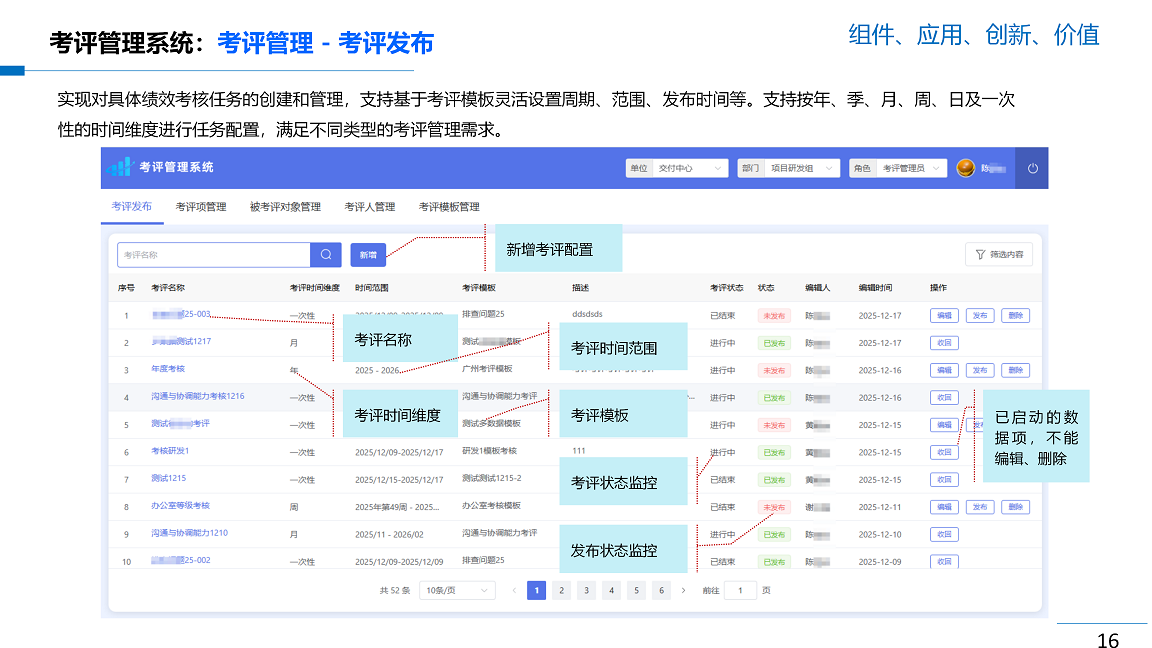Click the power logout icon
The height and width of the screenshot is (648, 1152).
1032,168
